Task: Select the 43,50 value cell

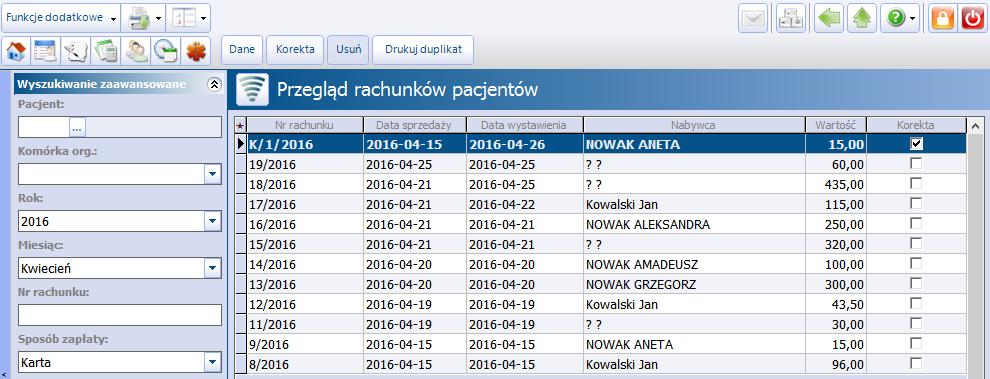Action: point(835,304)
